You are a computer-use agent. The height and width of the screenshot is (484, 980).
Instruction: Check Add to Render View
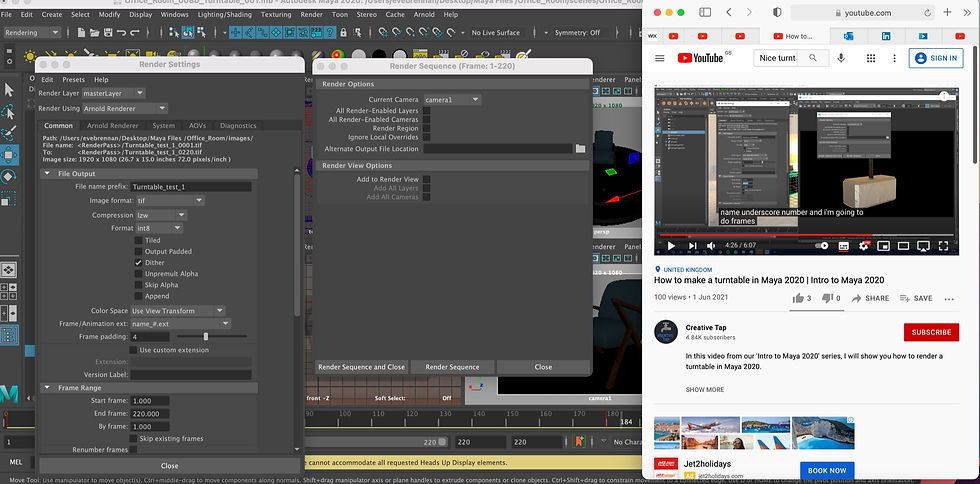[x=426, y=179]
